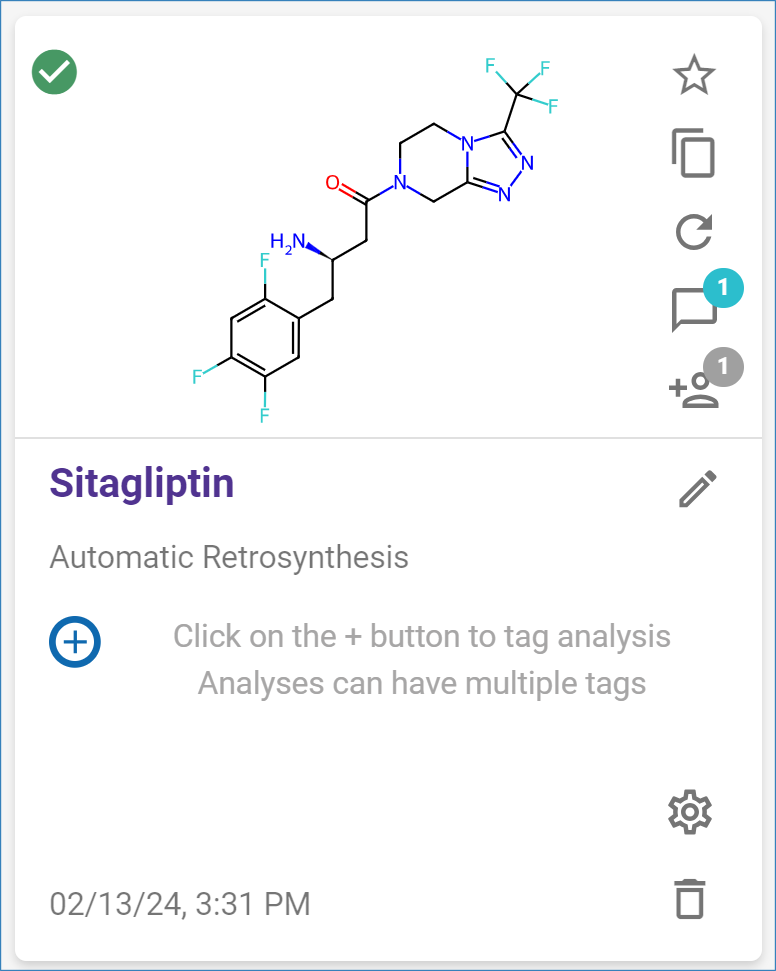The image size is (776, 971).
Task: Edit the analysis name with the pencil icon
Action: click(697, 489)
